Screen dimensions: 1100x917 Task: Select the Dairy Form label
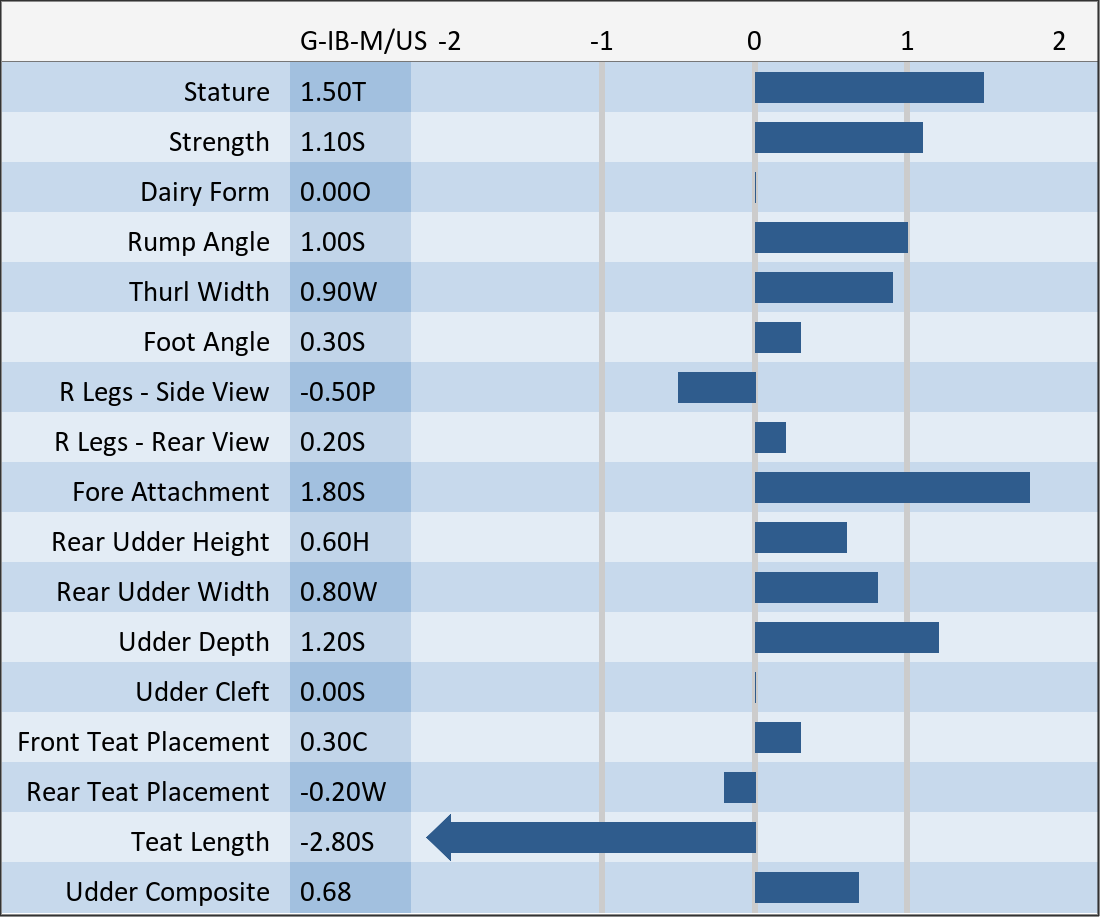pos(205,192)
